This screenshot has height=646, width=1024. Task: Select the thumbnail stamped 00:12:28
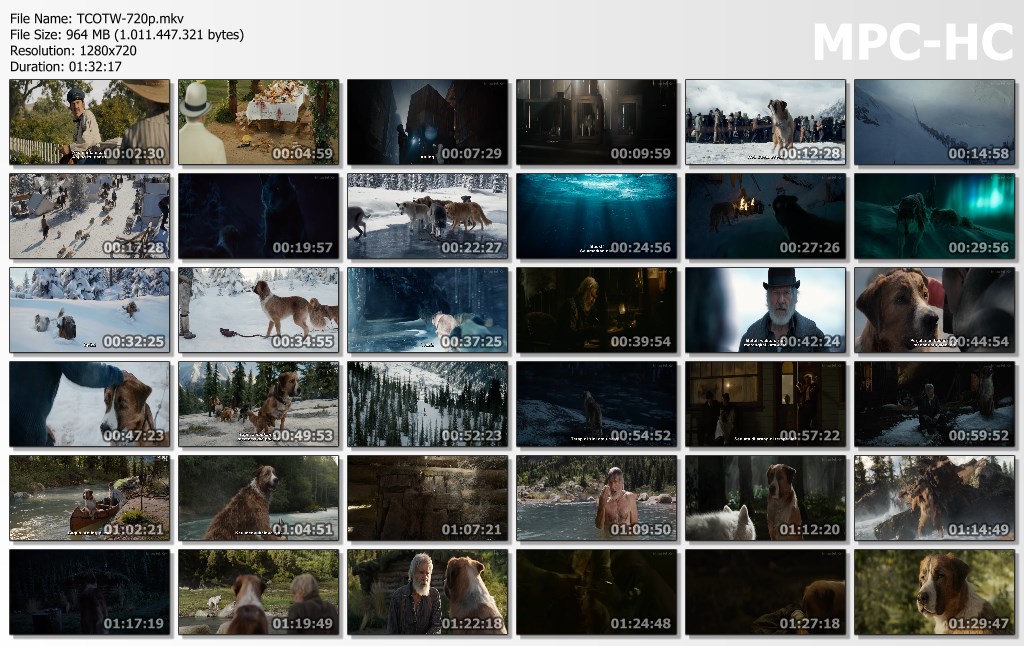point(765,122)
